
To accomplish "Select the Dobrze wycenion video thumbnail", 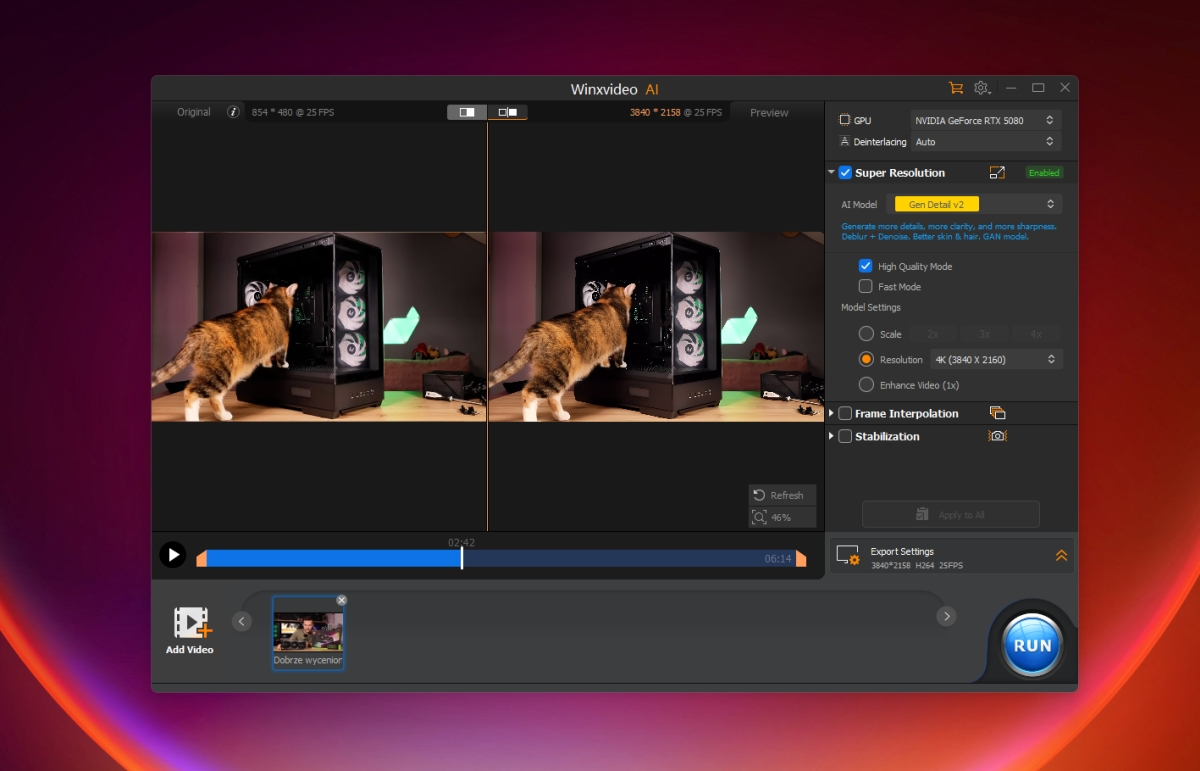I will tap(308, 632).
